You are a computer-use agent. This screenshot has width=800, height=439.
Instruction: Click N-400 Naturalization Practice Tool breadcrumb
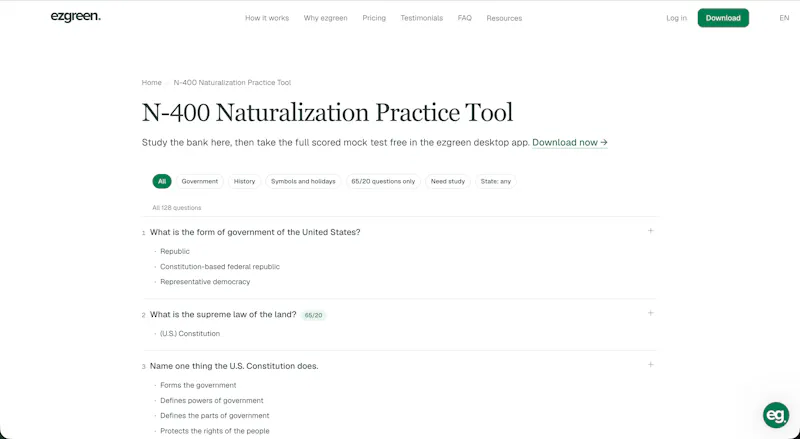pyautogui.click(x=232, y=82)
